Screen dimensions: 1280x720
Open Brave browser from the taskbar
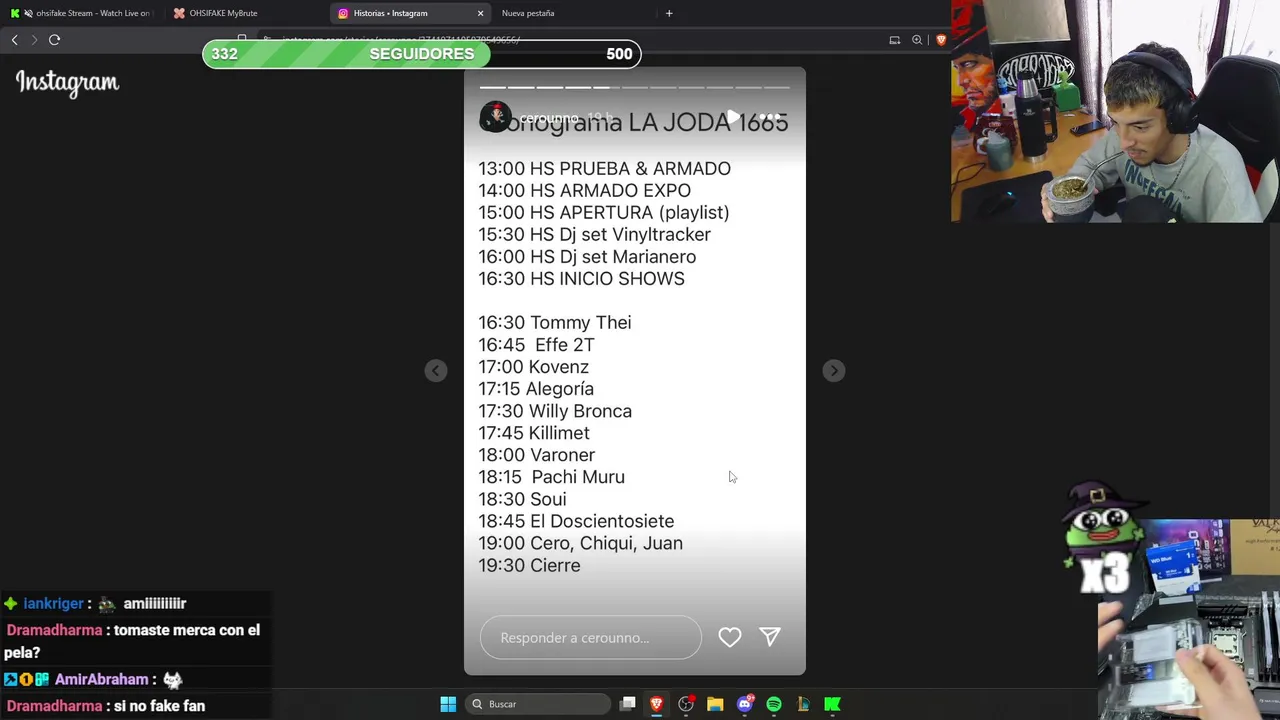click(657, 704)
